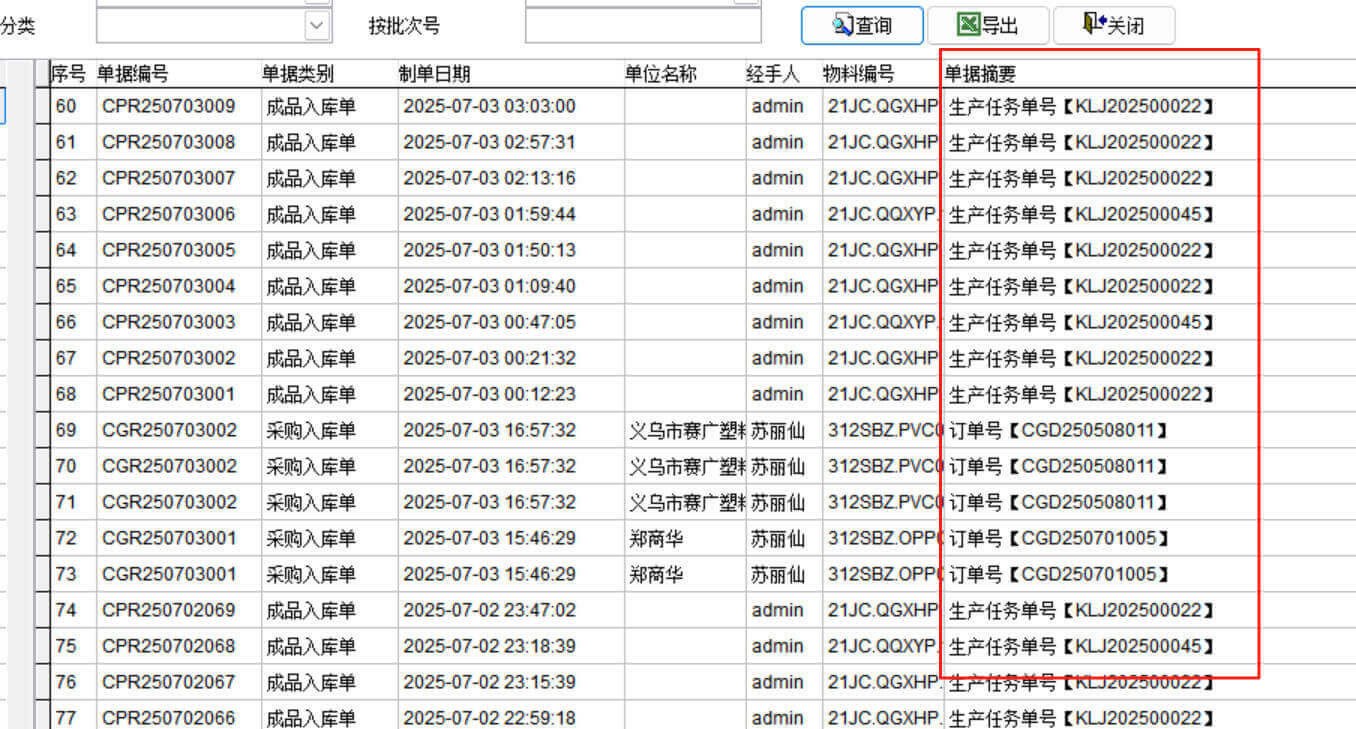This screenshot has height=729, width=1356.
Task: Select document number CPR250703009 cell
Action: pyautogui.click(x=169, y=106)
